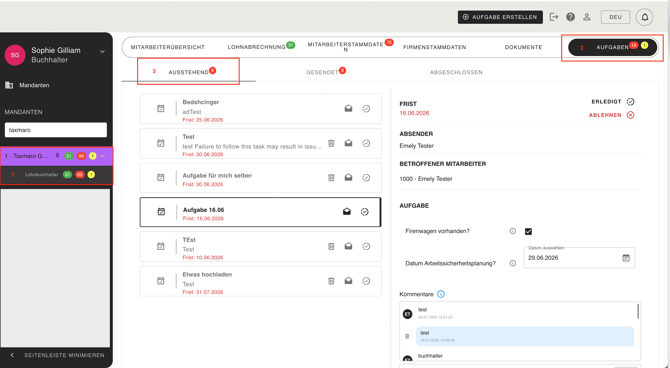Go to Firmenstammdaten tab
670x368 pixels.
435,47
